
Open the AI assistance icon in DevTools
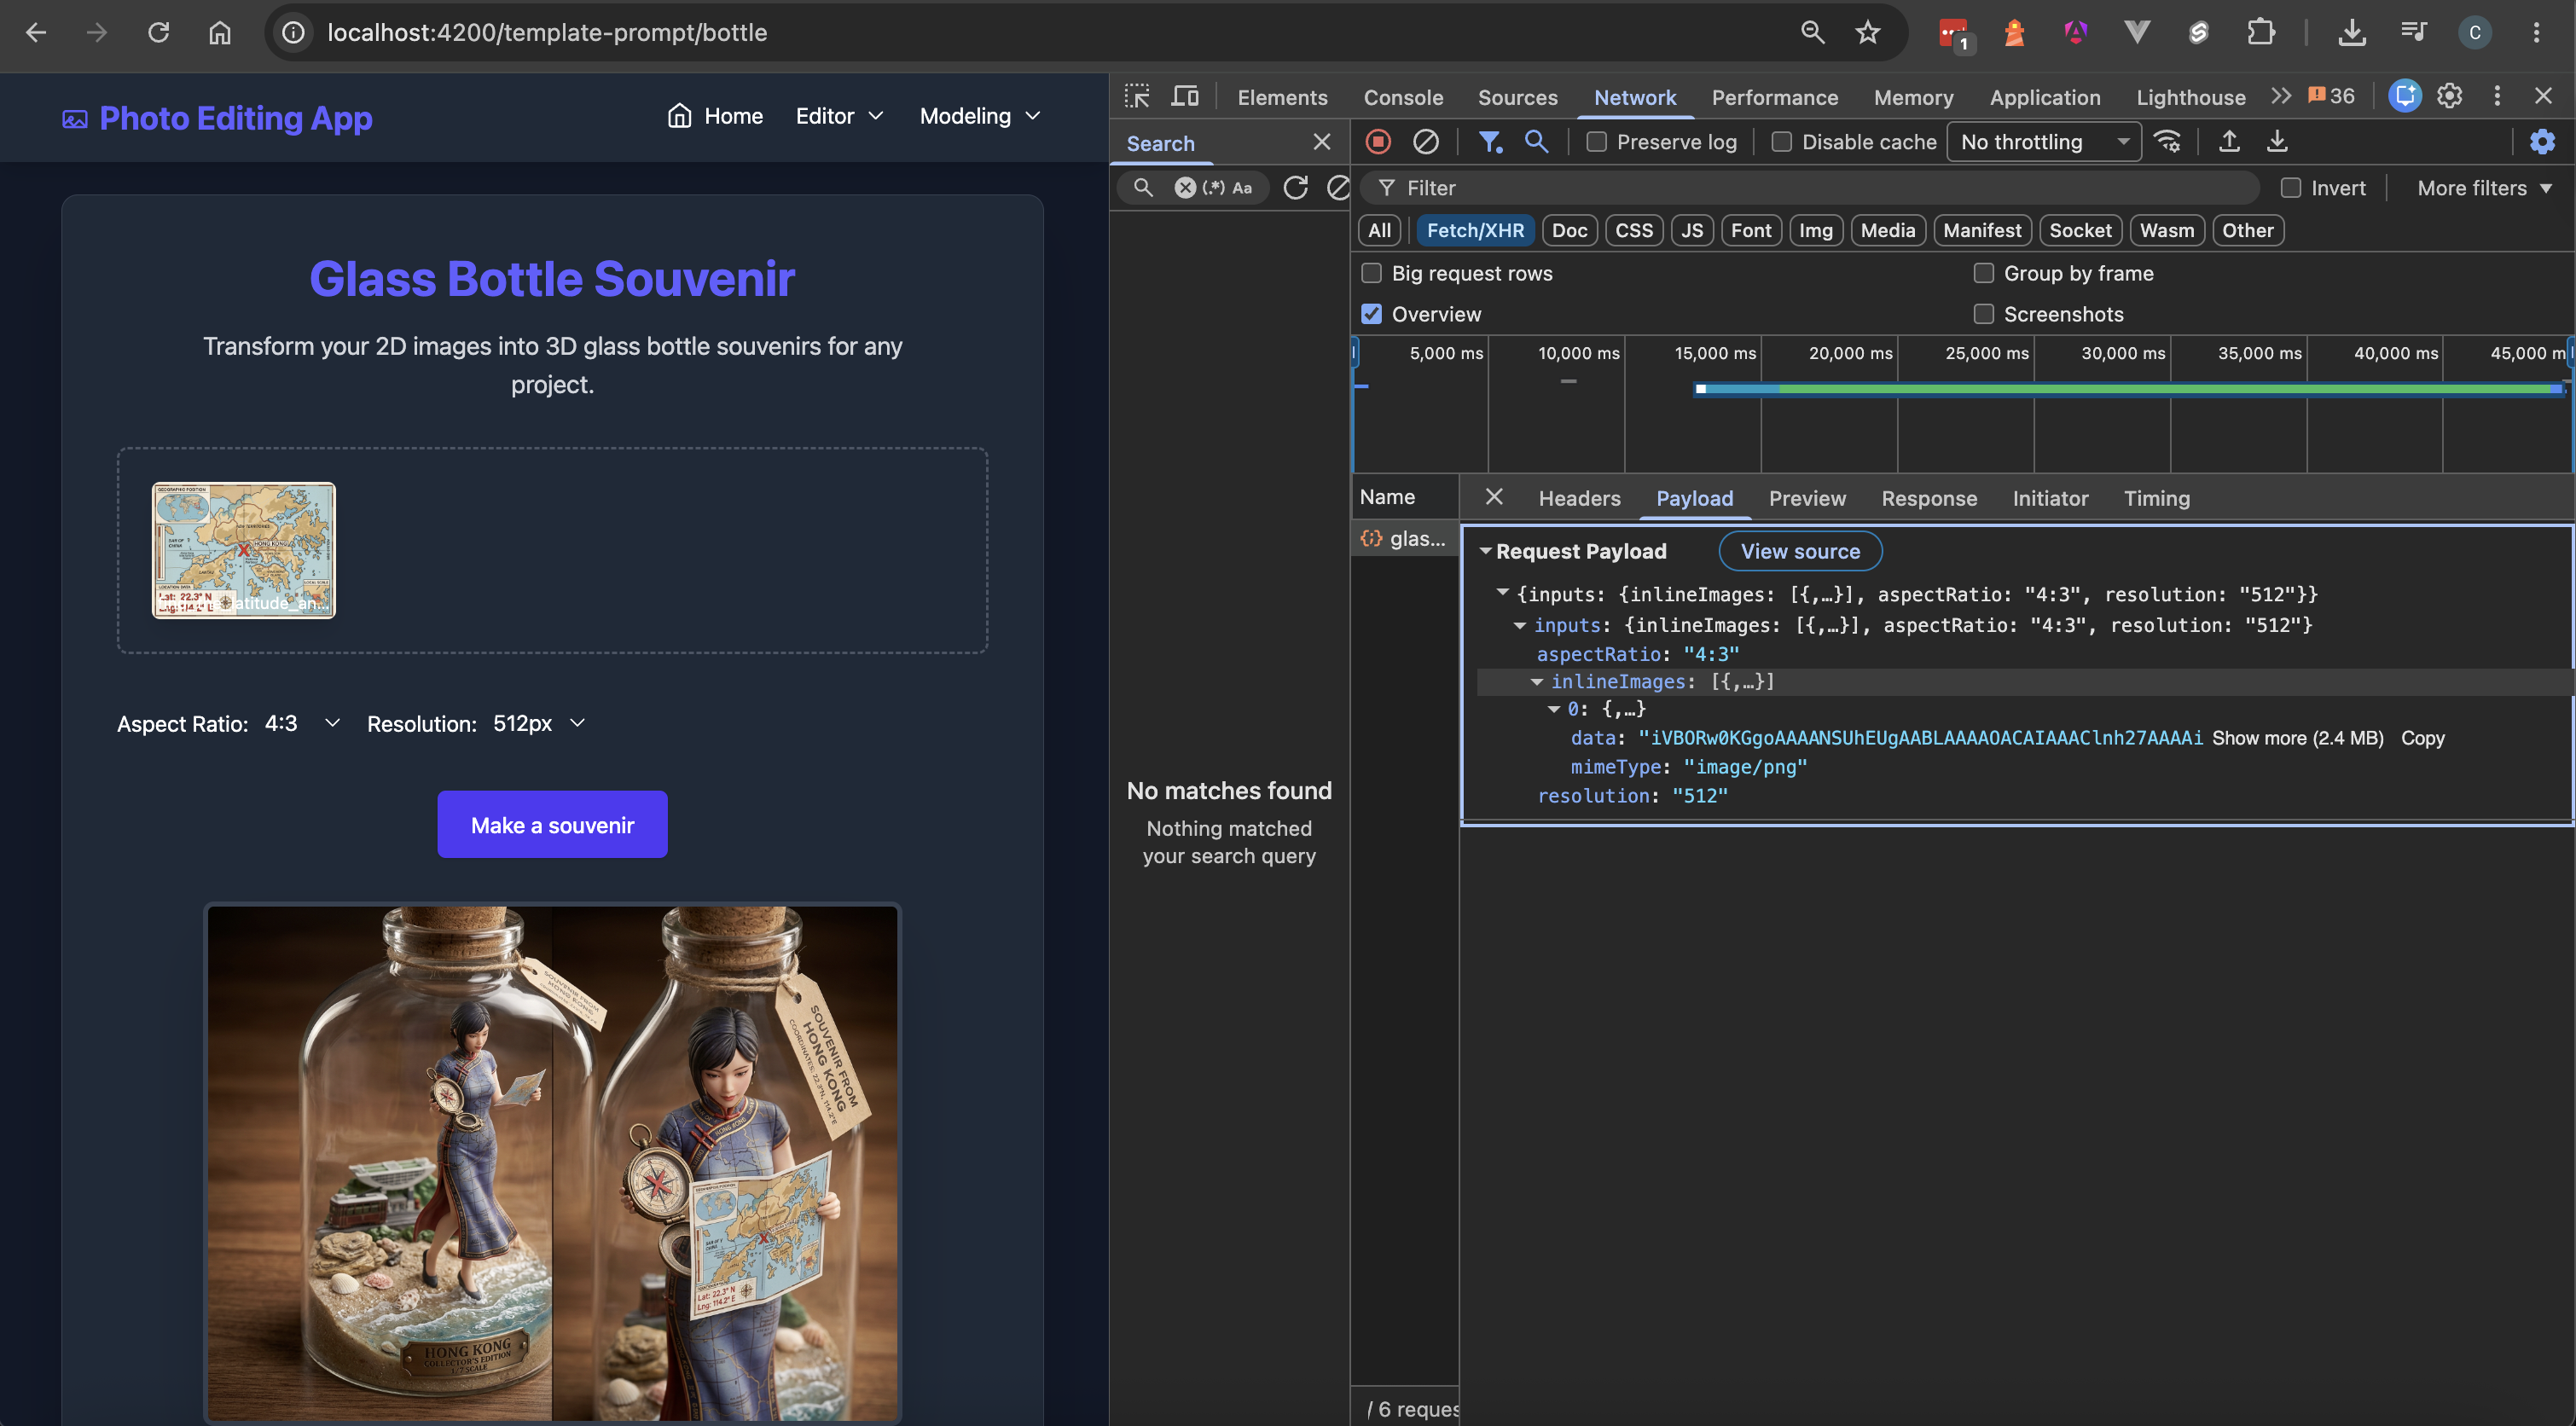2404,96
